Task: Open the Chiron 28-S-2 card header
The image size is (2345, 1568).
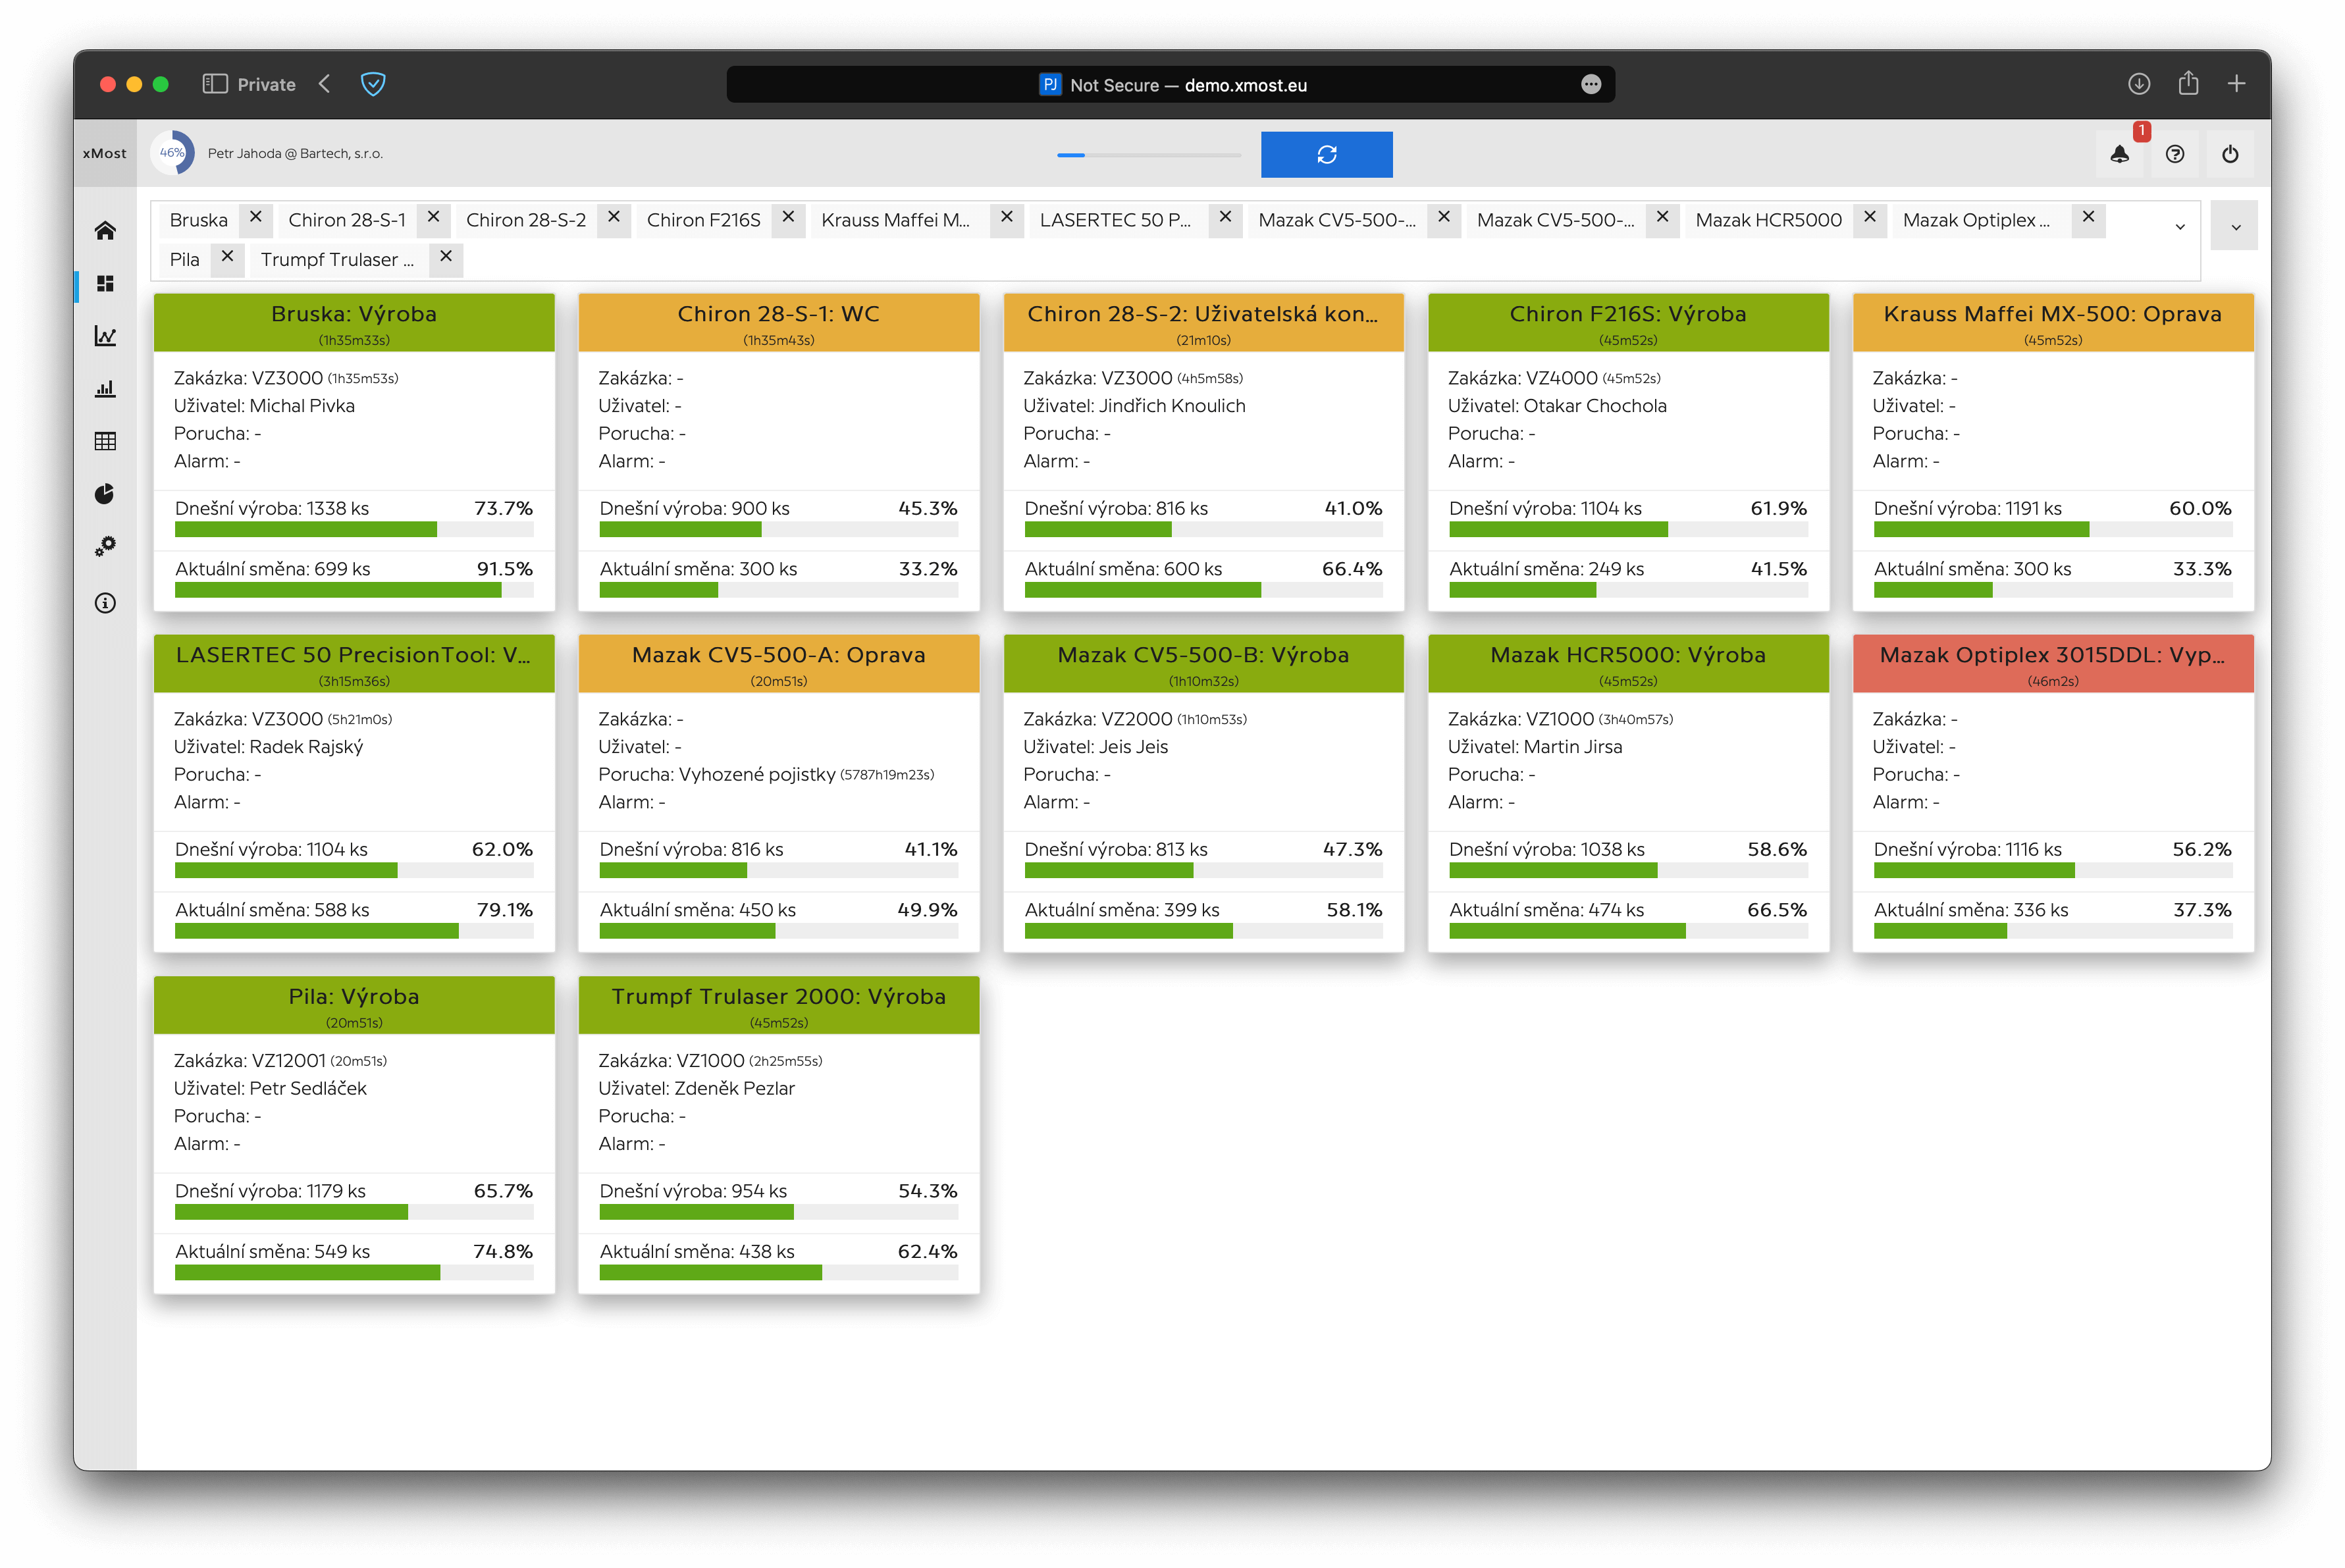Action: [x=1204, y=322]
